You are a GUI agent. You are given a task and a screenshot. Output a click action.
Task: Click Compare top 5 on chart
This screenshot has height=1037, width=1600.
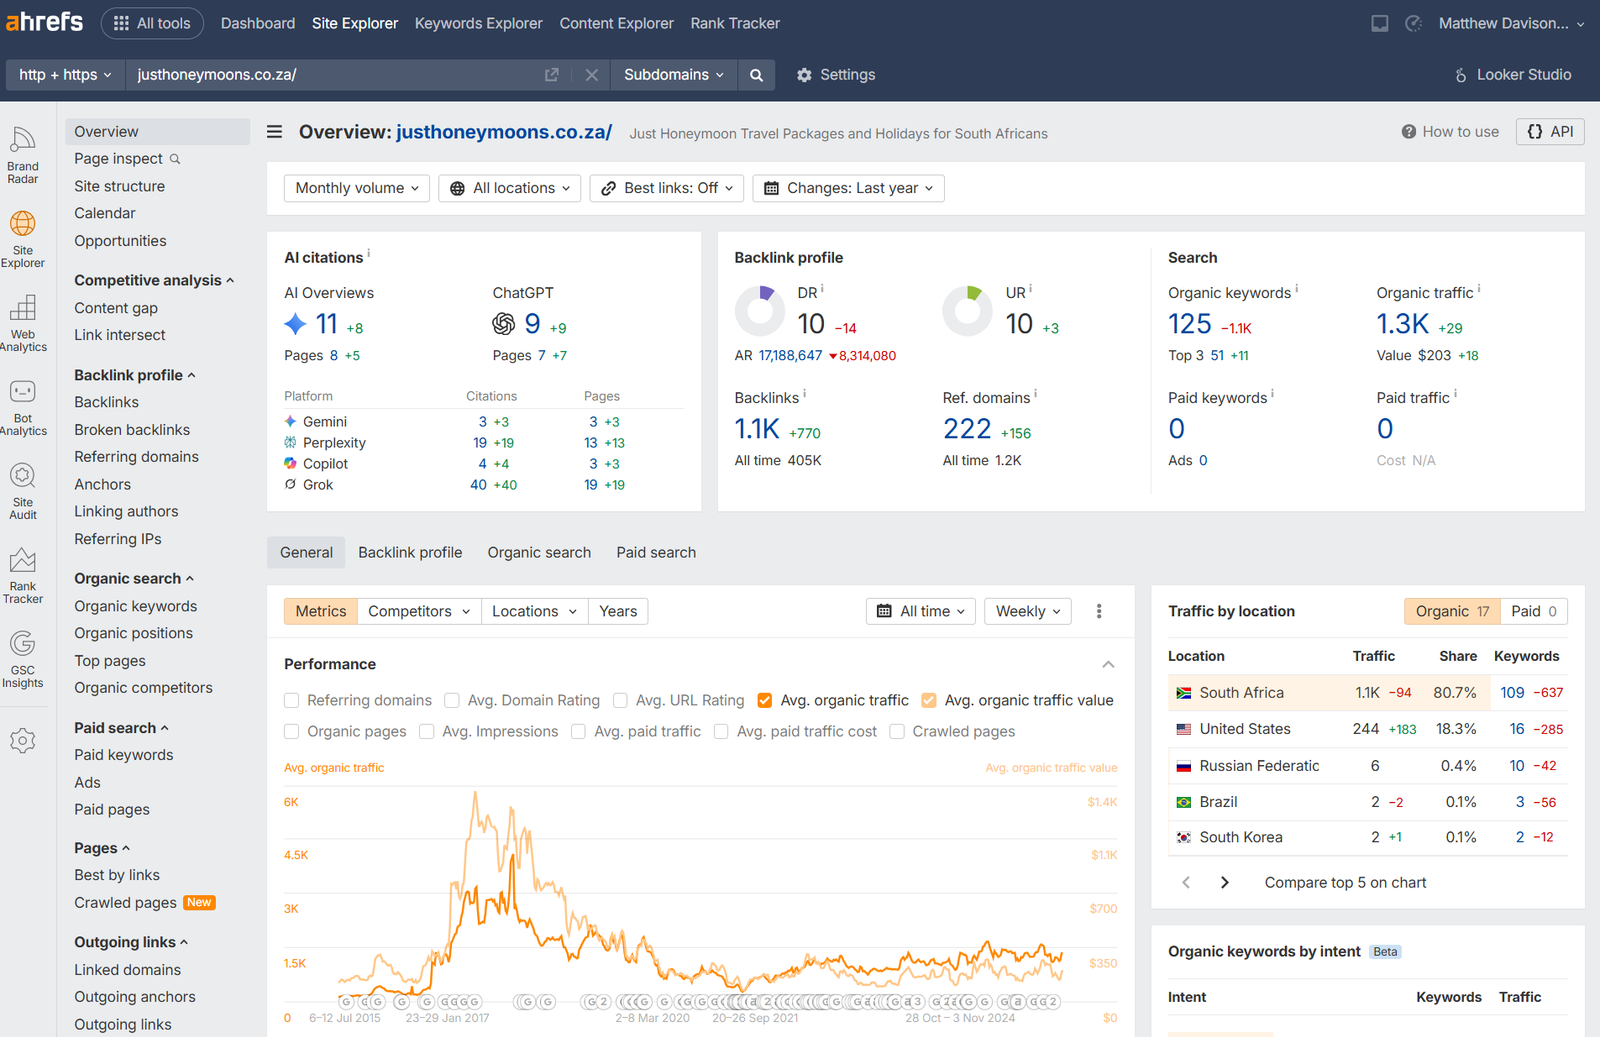pos(1345,882)
